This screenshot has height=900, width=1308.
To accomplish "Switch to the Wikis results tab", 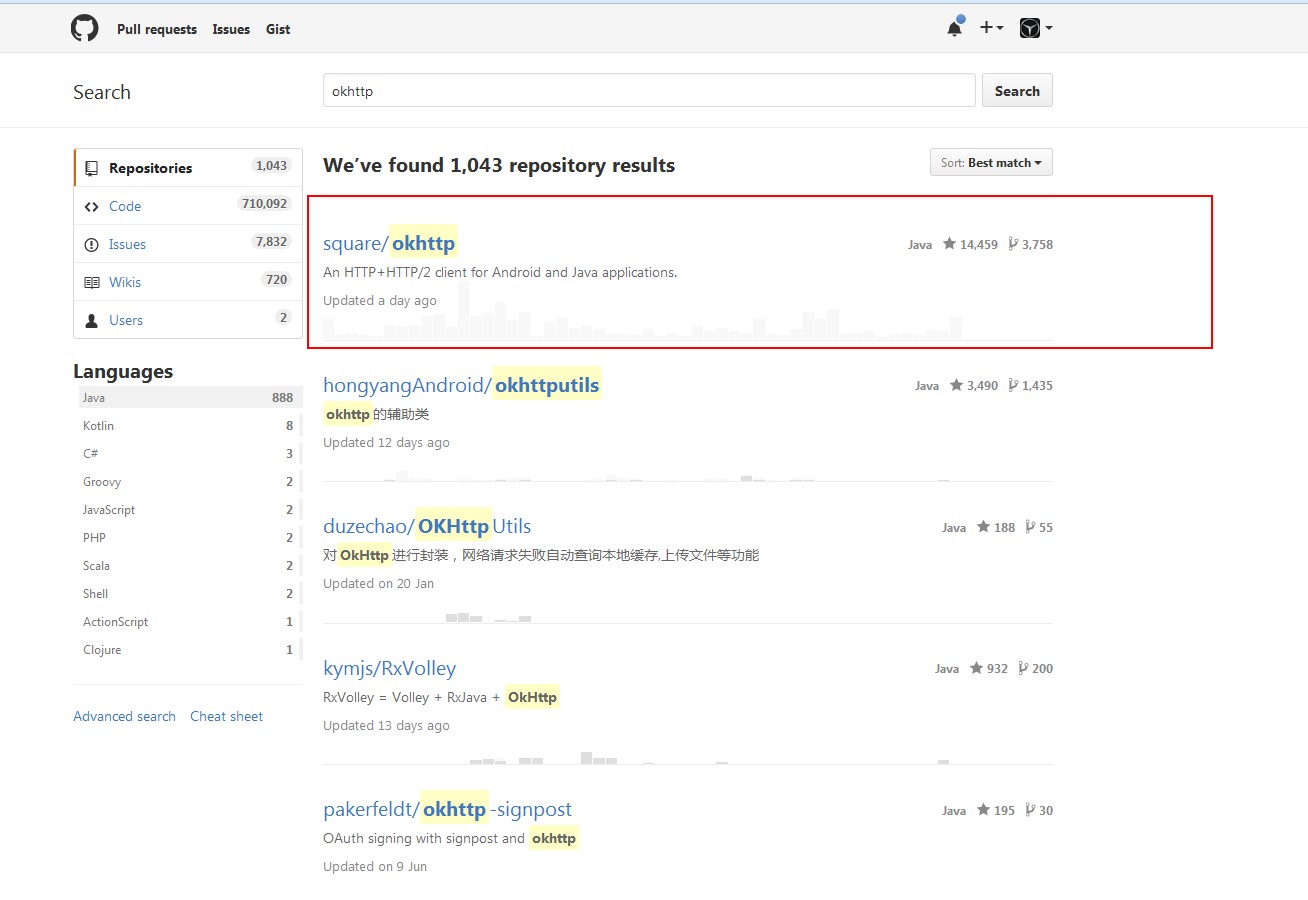I will pyautogui.click(x=125, y=282).
